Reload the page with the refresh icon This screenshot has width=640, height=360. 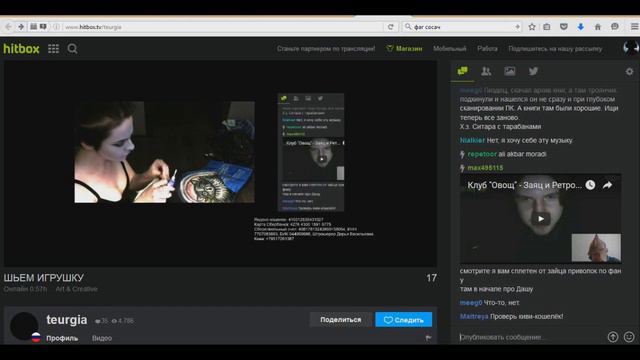[391, 27]
